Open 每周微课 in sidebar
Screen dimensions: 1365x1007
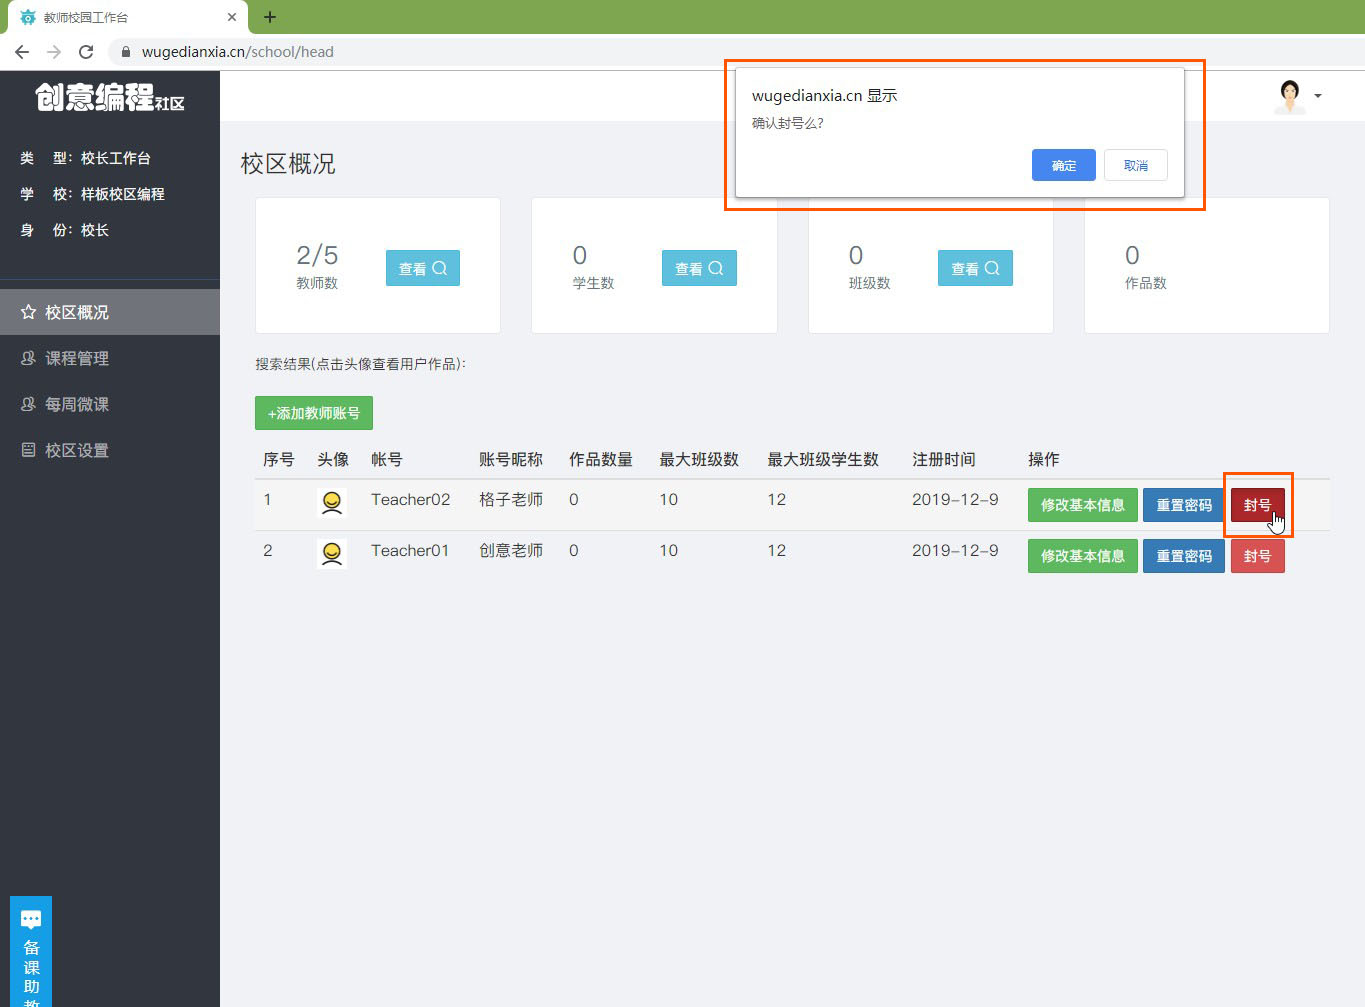click(110, 404)
